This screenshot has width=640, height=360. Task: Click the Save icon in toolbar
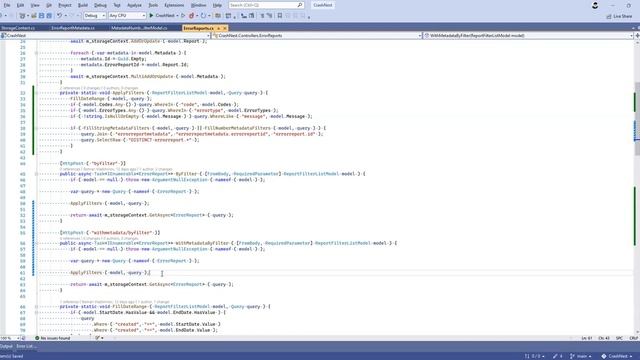click(42, 16)
